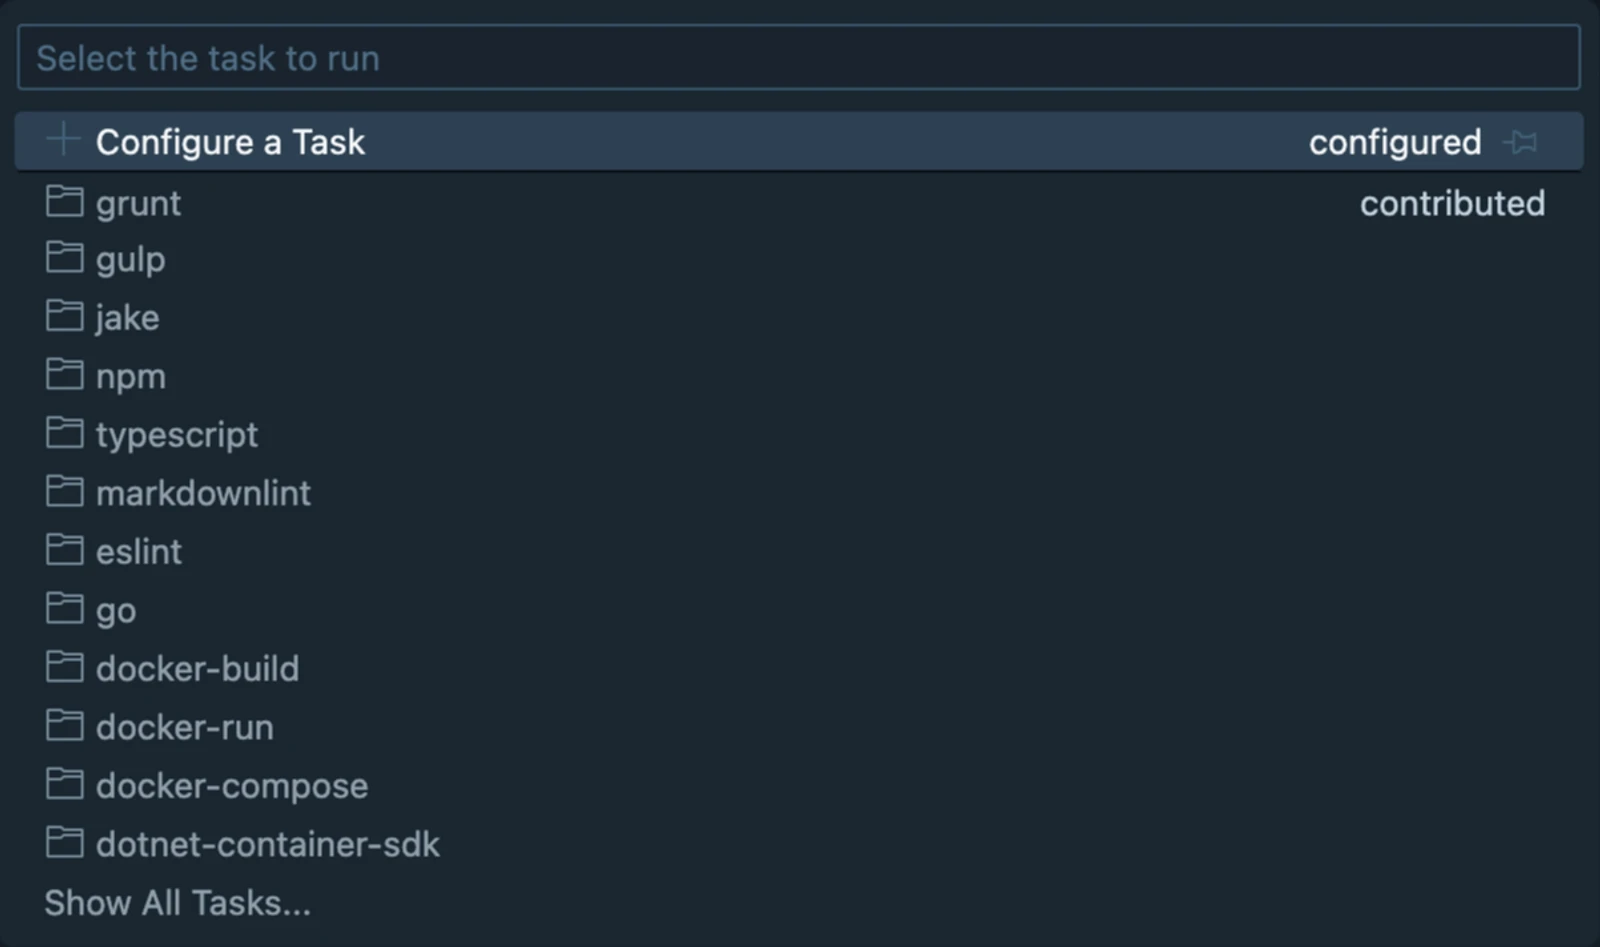The height and width of the screenshot is (947, 1600).
Task: Click the npm folder icon
Action: point(65,375)
